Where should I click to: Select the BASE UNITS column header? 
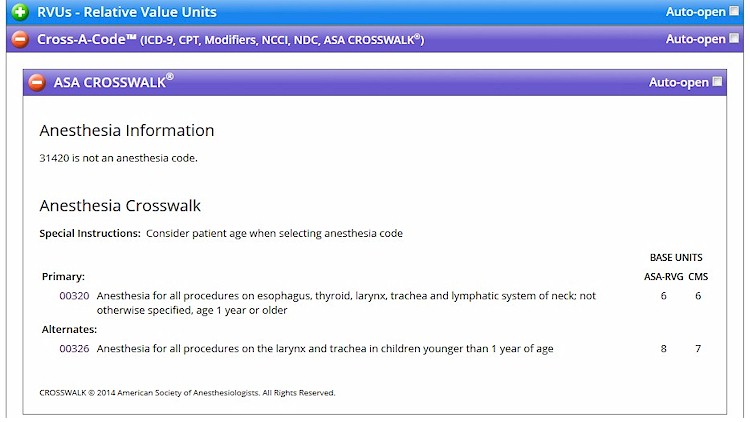(676, 257)
